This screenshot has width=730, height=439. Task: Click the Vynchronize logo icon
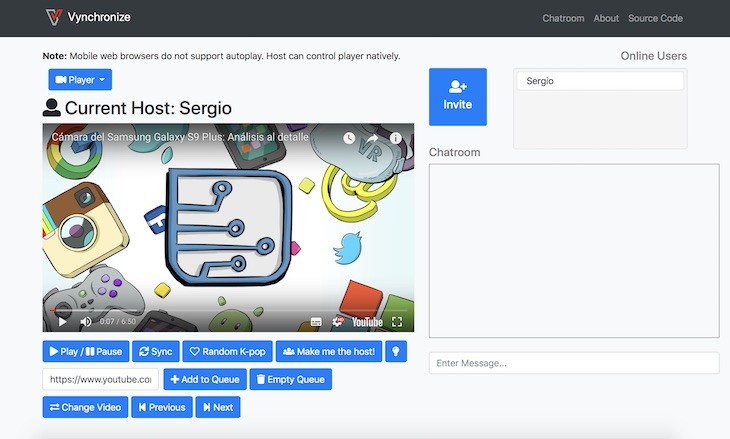coord(54,17)
